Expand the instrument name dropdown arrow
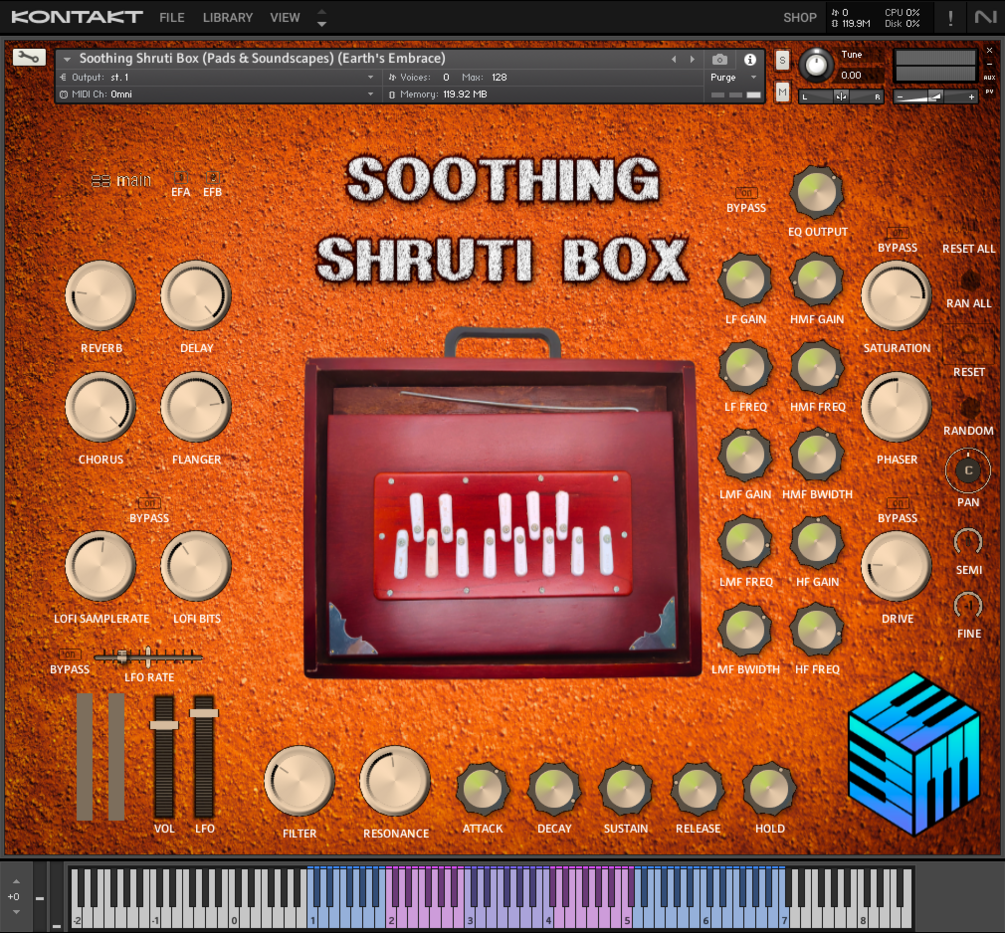This screenshot has width=1005, height=933. [67, 59]
